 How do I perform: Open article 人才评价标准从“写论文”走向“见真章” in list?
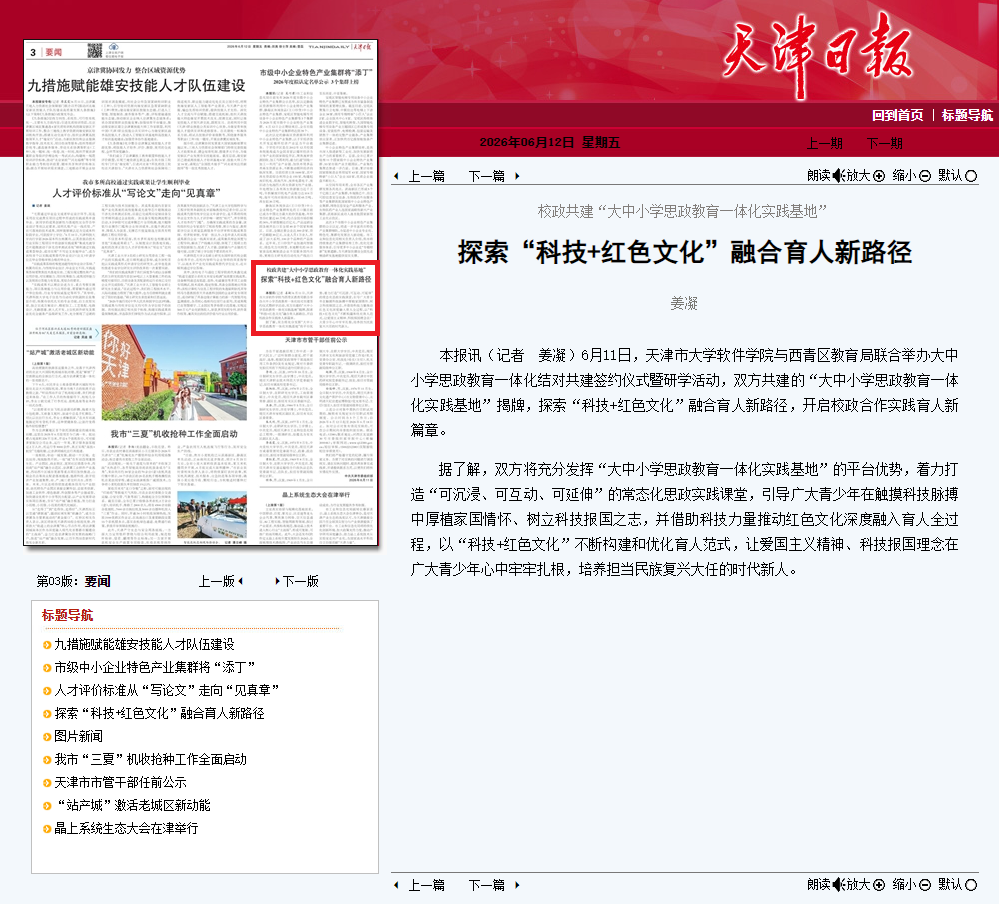(166, 690)
